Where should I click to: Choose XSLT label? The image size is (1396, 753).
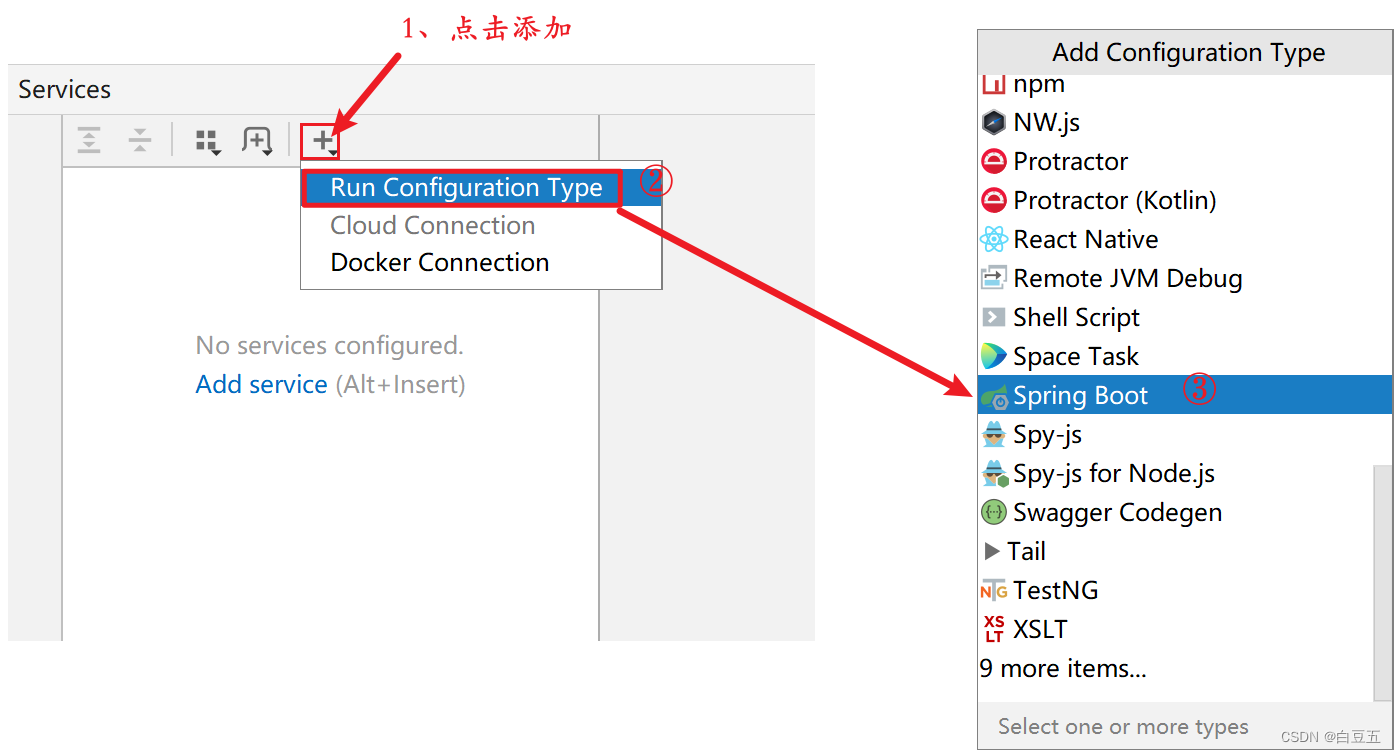coord(1040,630)
